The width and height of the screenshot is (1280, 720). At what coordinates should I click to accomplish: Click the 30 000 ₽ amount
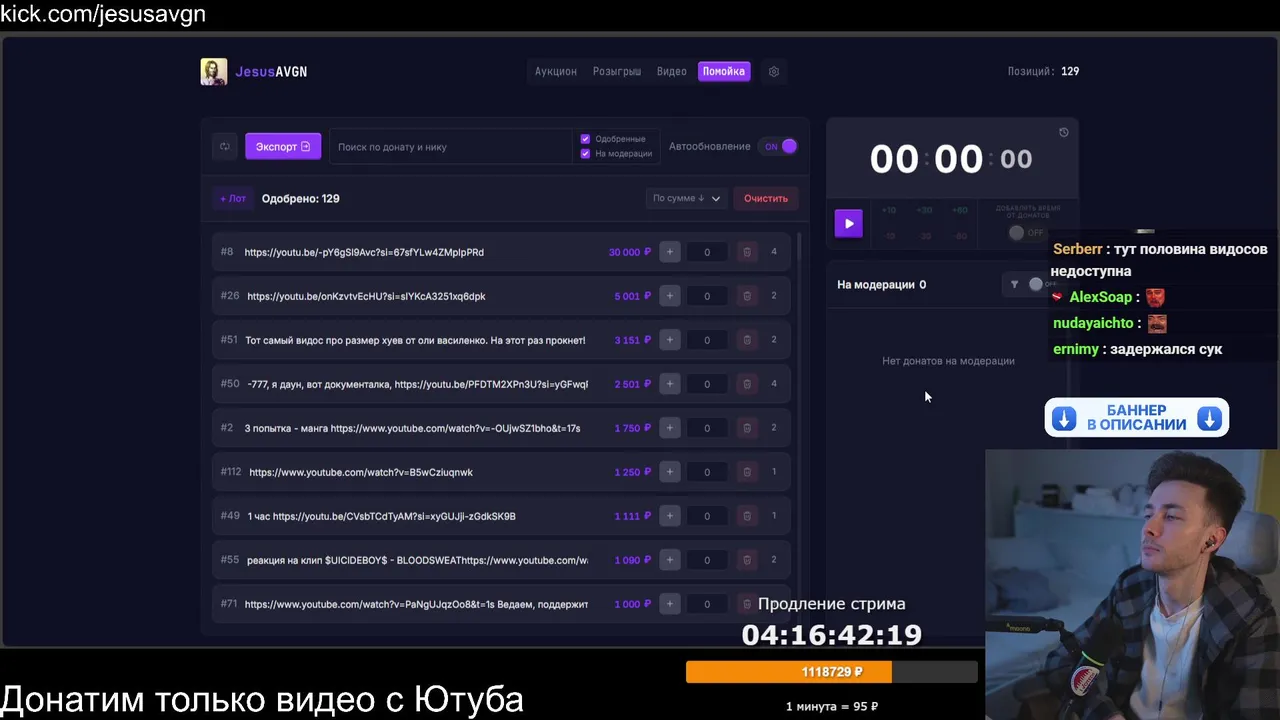tap(630, 252)
